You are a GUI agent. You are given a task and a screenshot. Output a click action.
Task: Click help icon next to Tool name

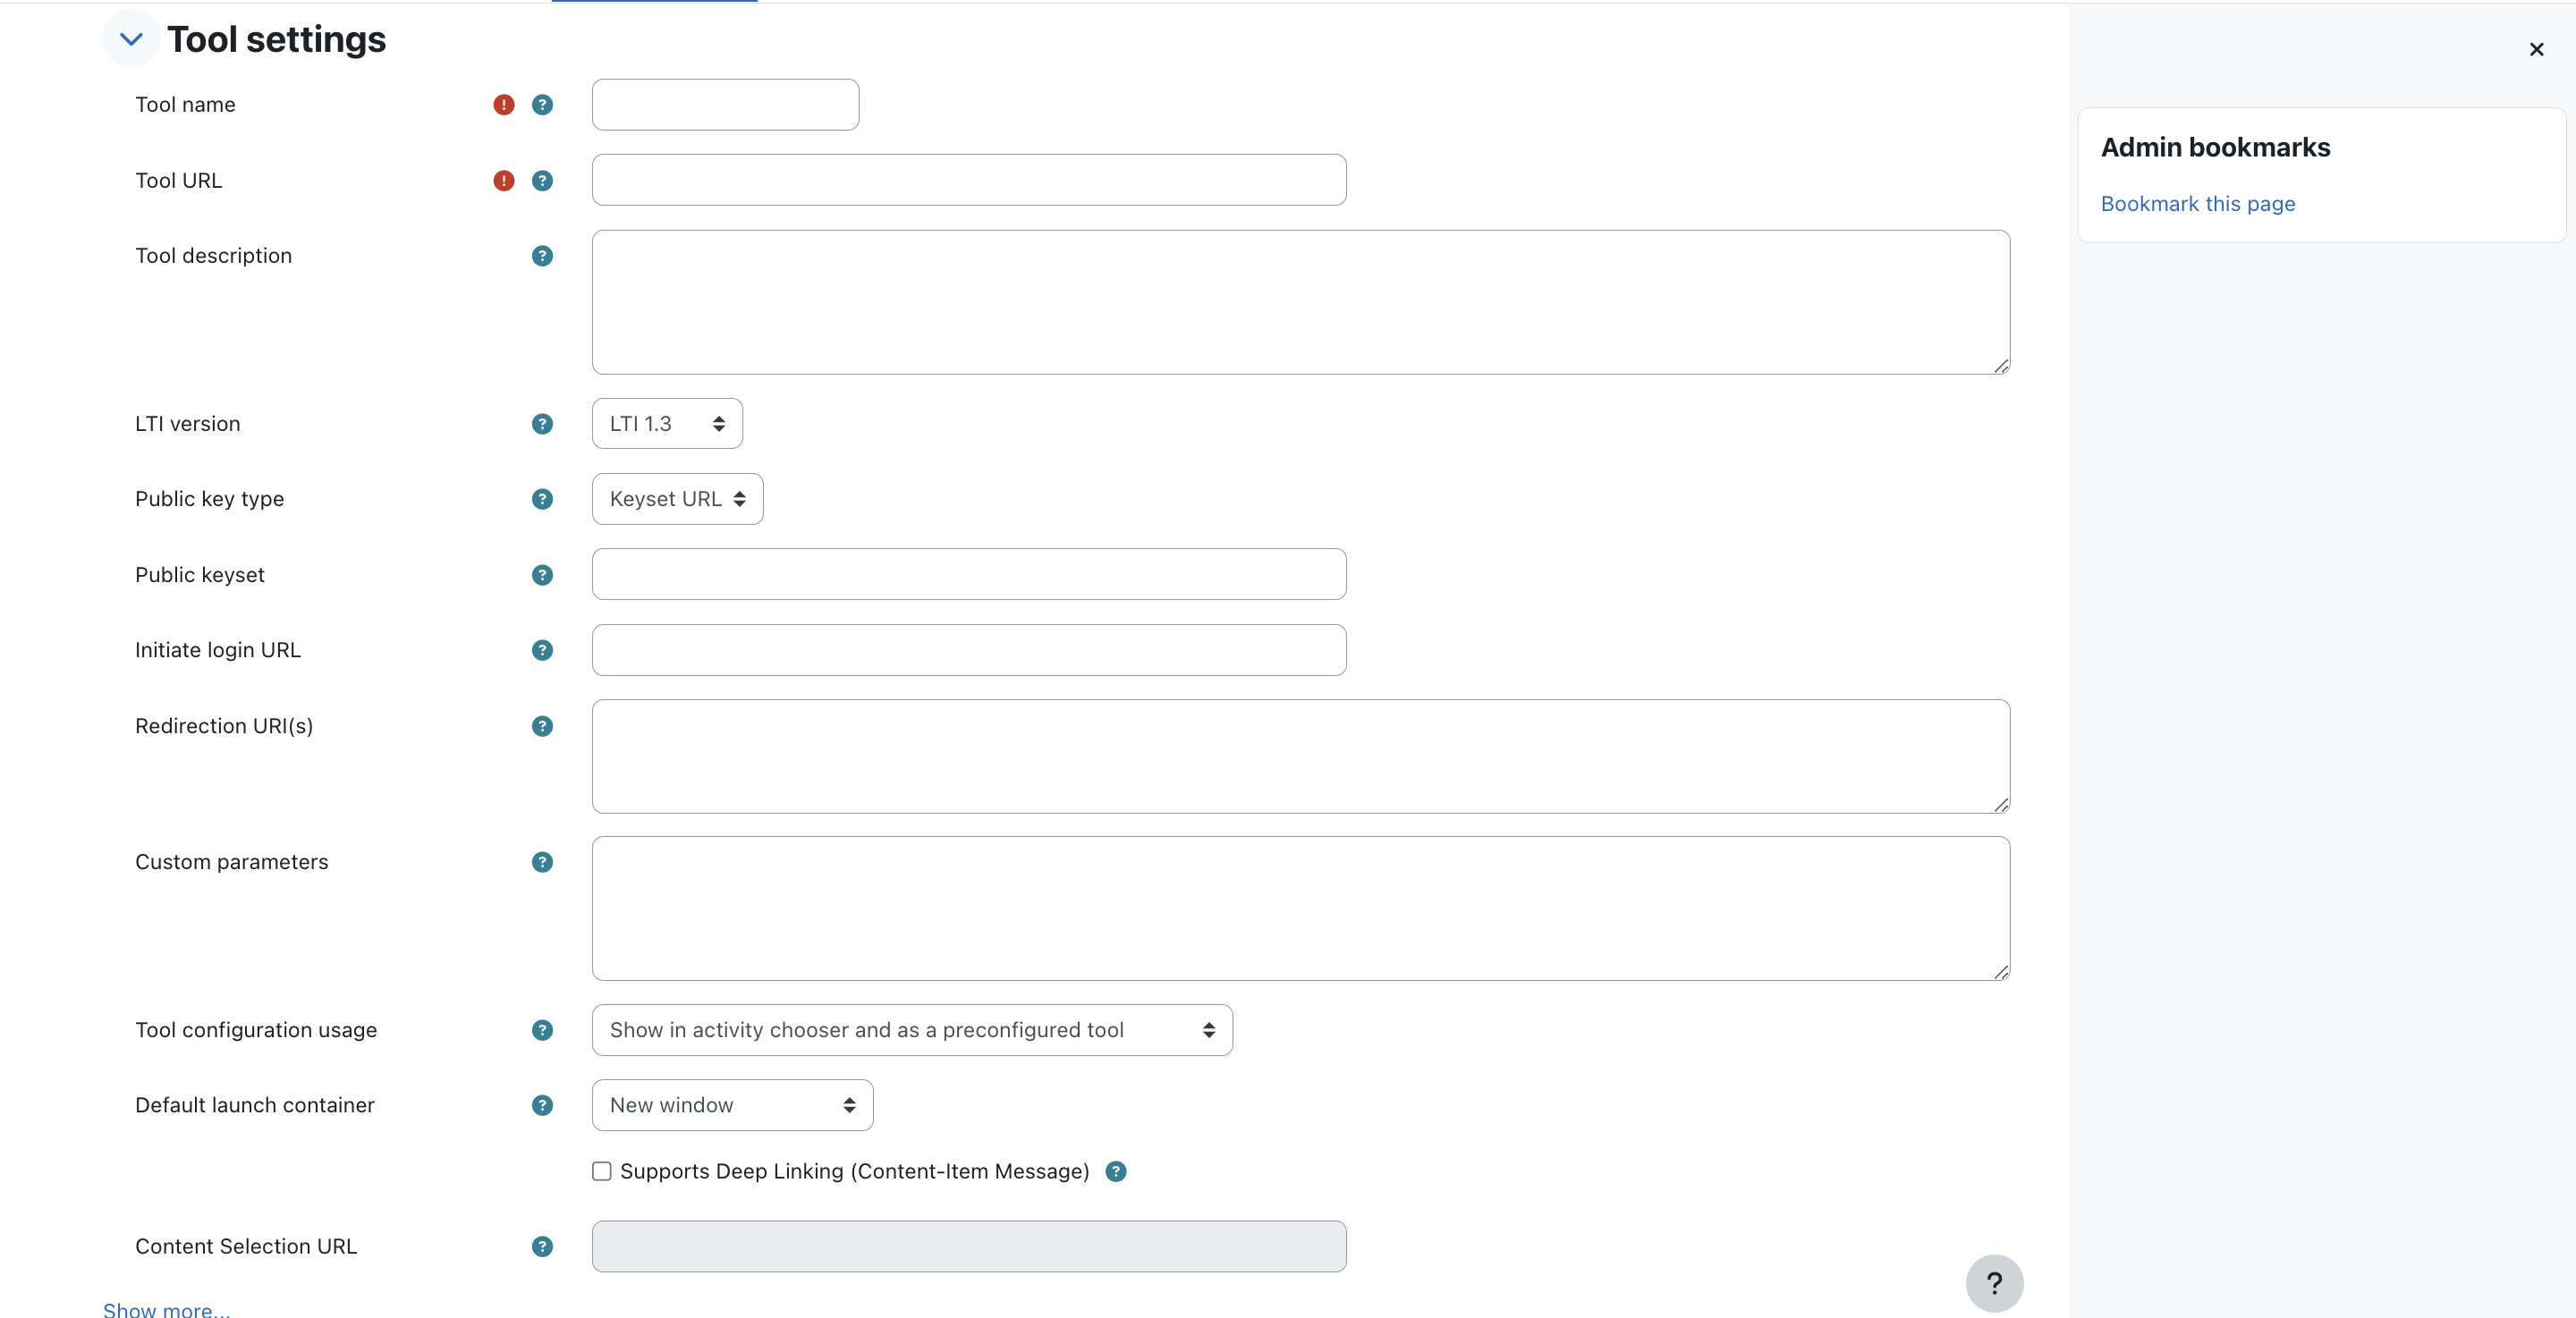pyautogui.click(x=542, y=105)
